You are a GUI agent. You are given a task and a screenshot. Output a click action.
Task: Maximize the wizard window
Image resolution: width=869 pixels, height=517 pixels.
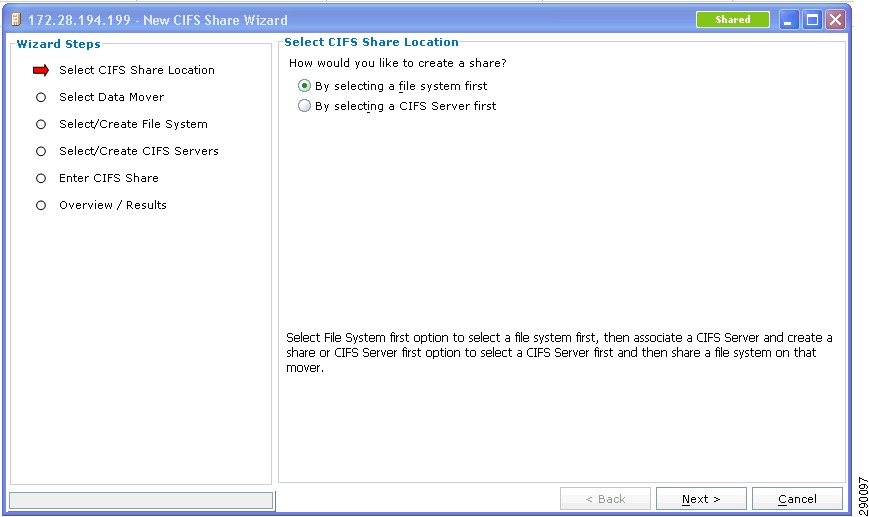point(812,21)
